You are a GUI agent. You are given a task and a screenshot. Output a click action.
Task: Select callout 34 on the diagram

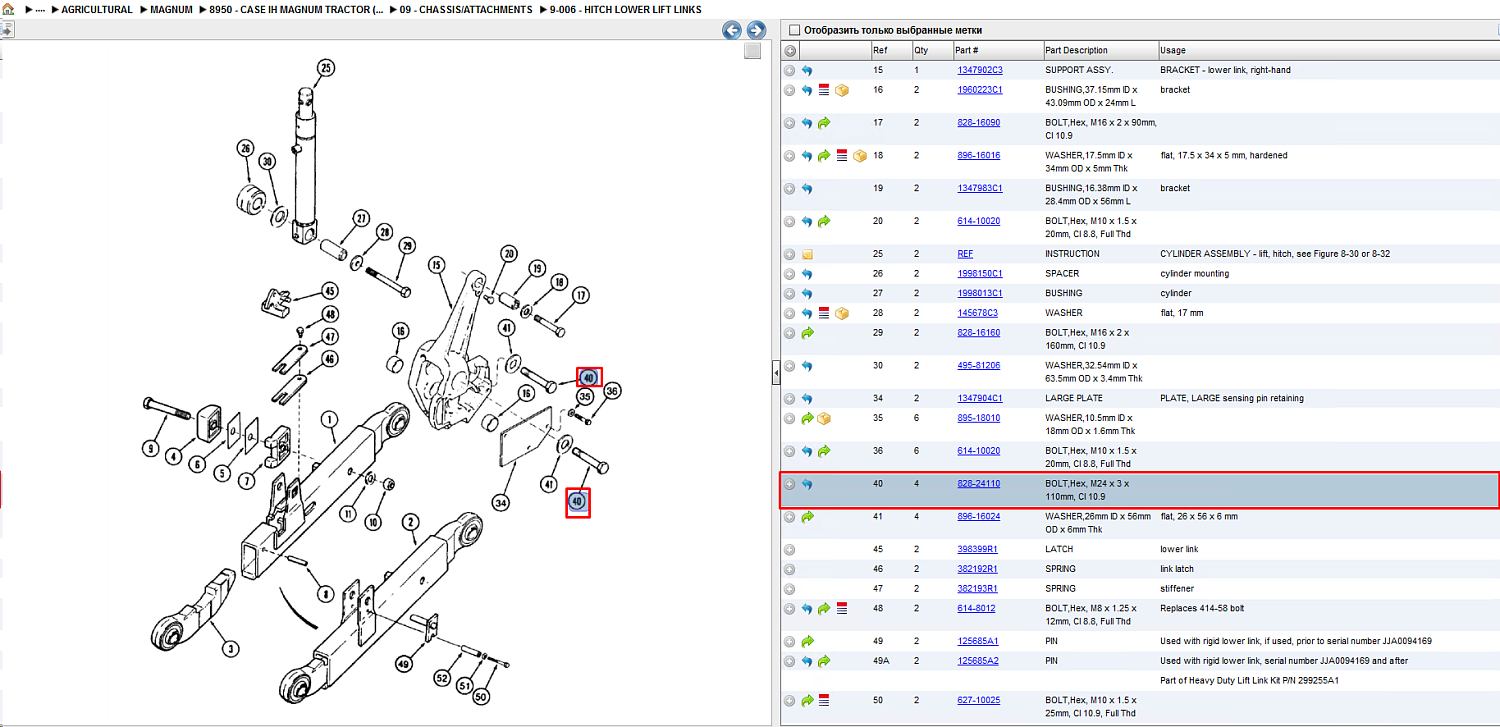[500, 501]
